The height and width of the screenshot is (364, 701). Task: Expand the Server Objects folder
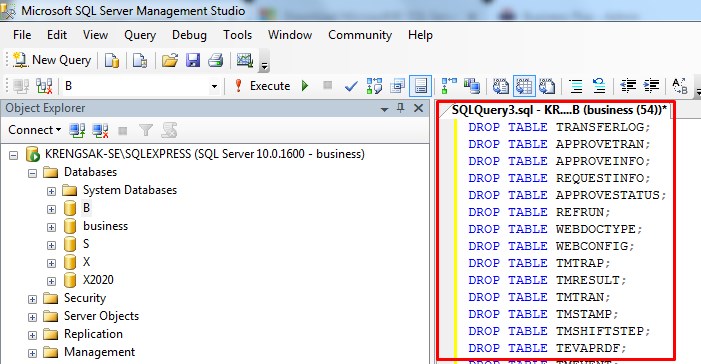tap(32, 317)
